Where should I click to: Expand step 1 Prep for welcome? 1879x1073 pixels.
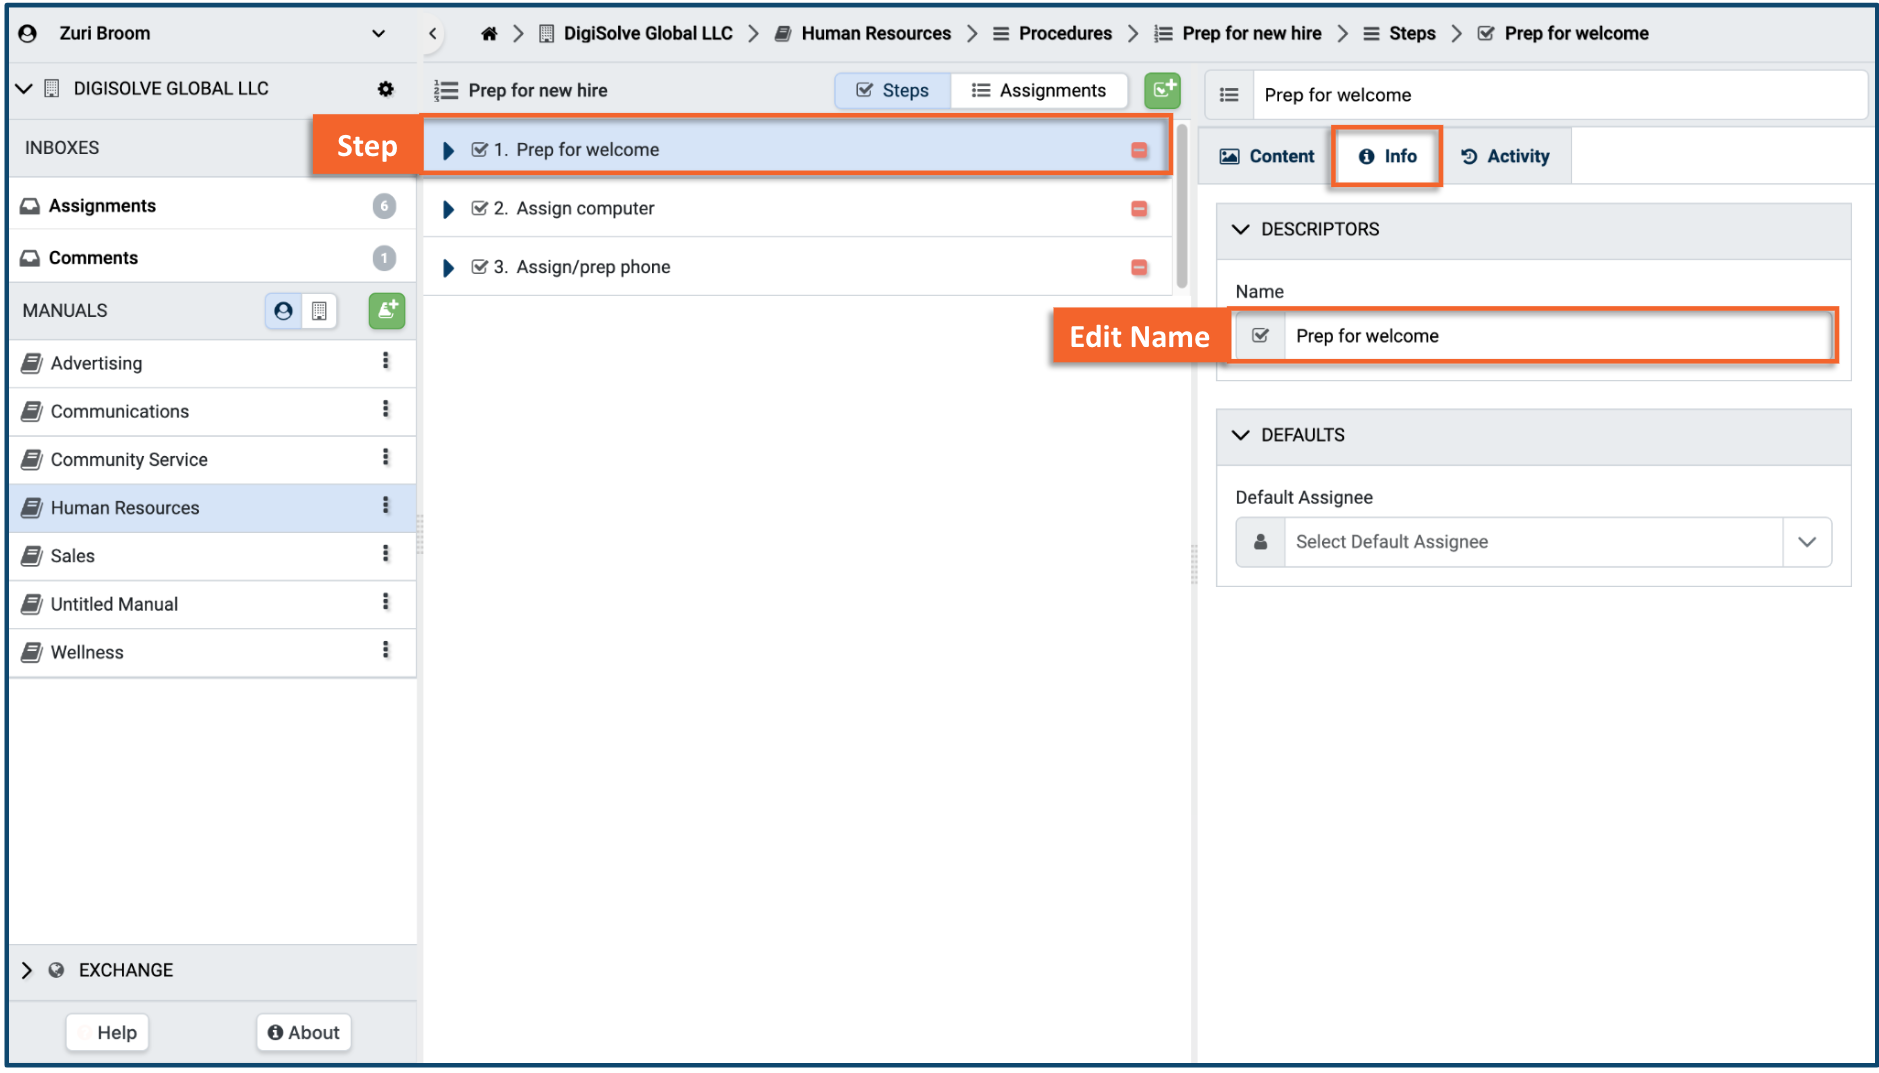coord(449,150)
